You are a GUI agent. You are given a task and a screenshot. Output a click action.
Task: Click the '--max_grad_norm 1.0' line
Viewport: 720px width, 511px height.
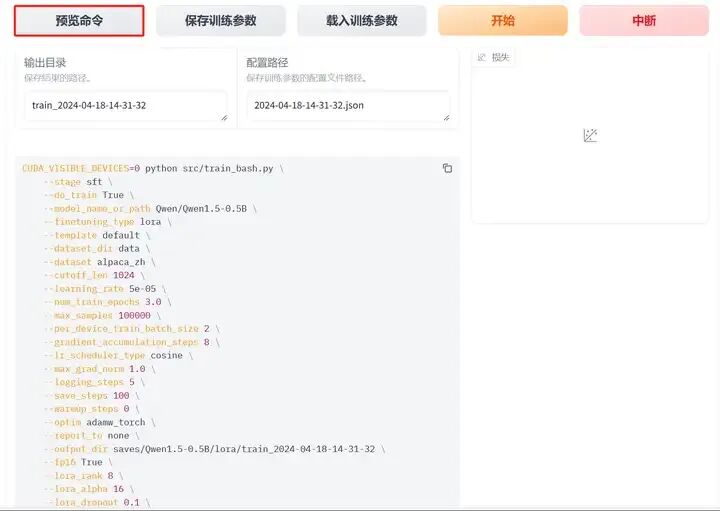(x=100, y=369)
